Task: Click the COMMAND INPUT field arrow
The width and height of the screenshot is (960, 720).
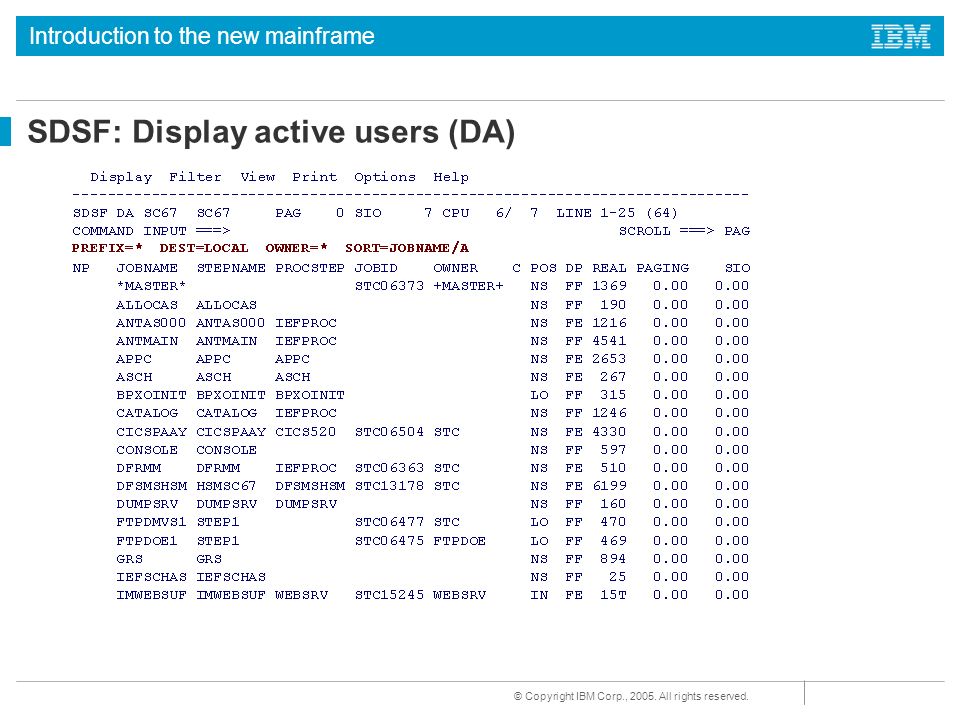Action: coord(213,231)
